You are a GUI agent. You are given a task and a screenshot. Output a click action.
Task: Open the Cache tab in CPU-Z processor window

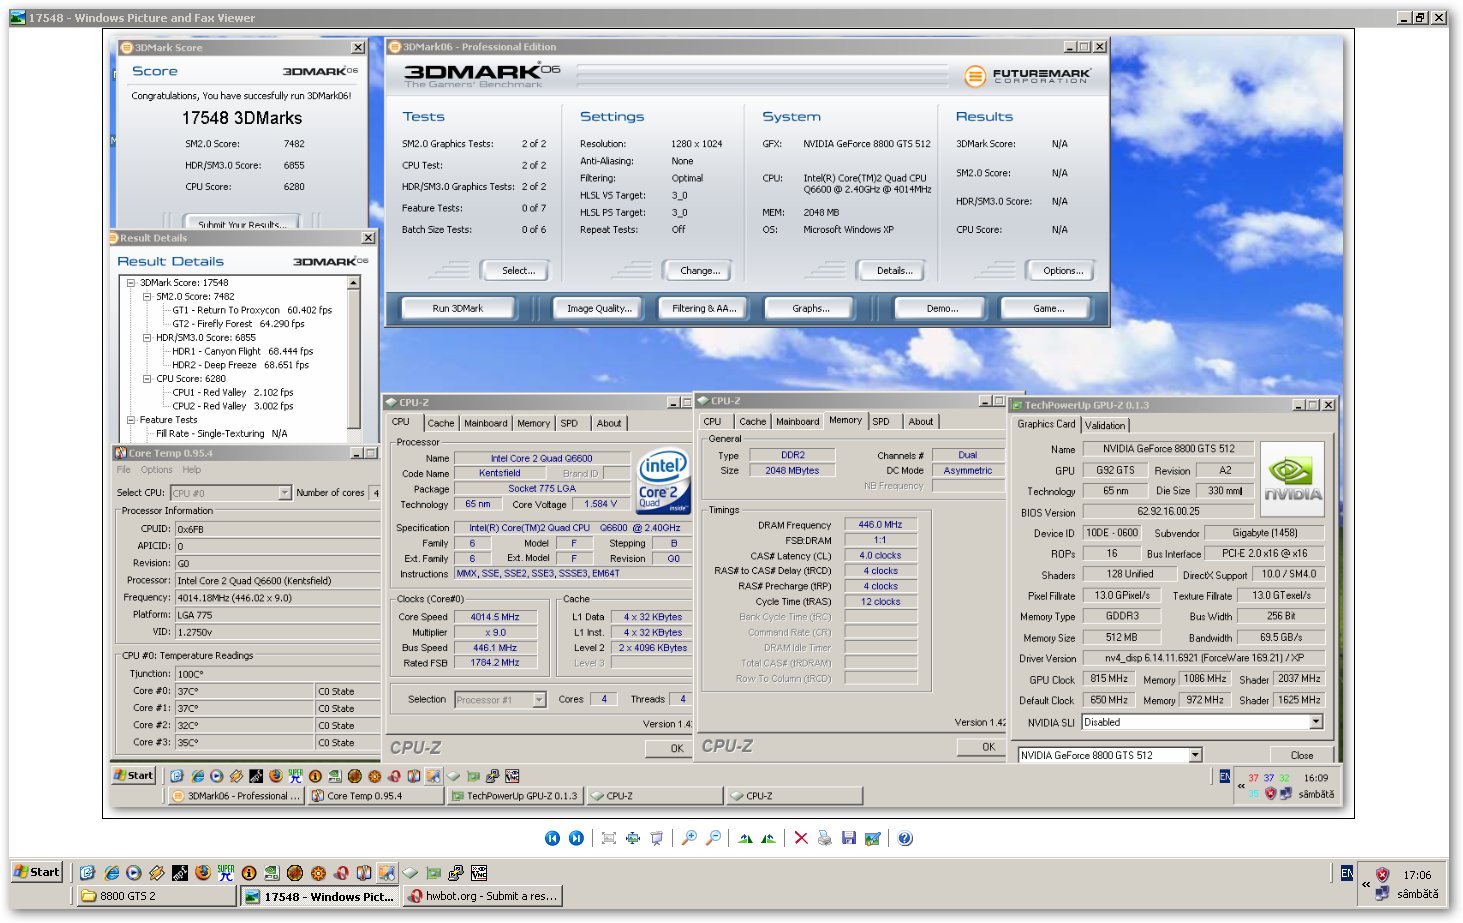click(x=441, y=423)
